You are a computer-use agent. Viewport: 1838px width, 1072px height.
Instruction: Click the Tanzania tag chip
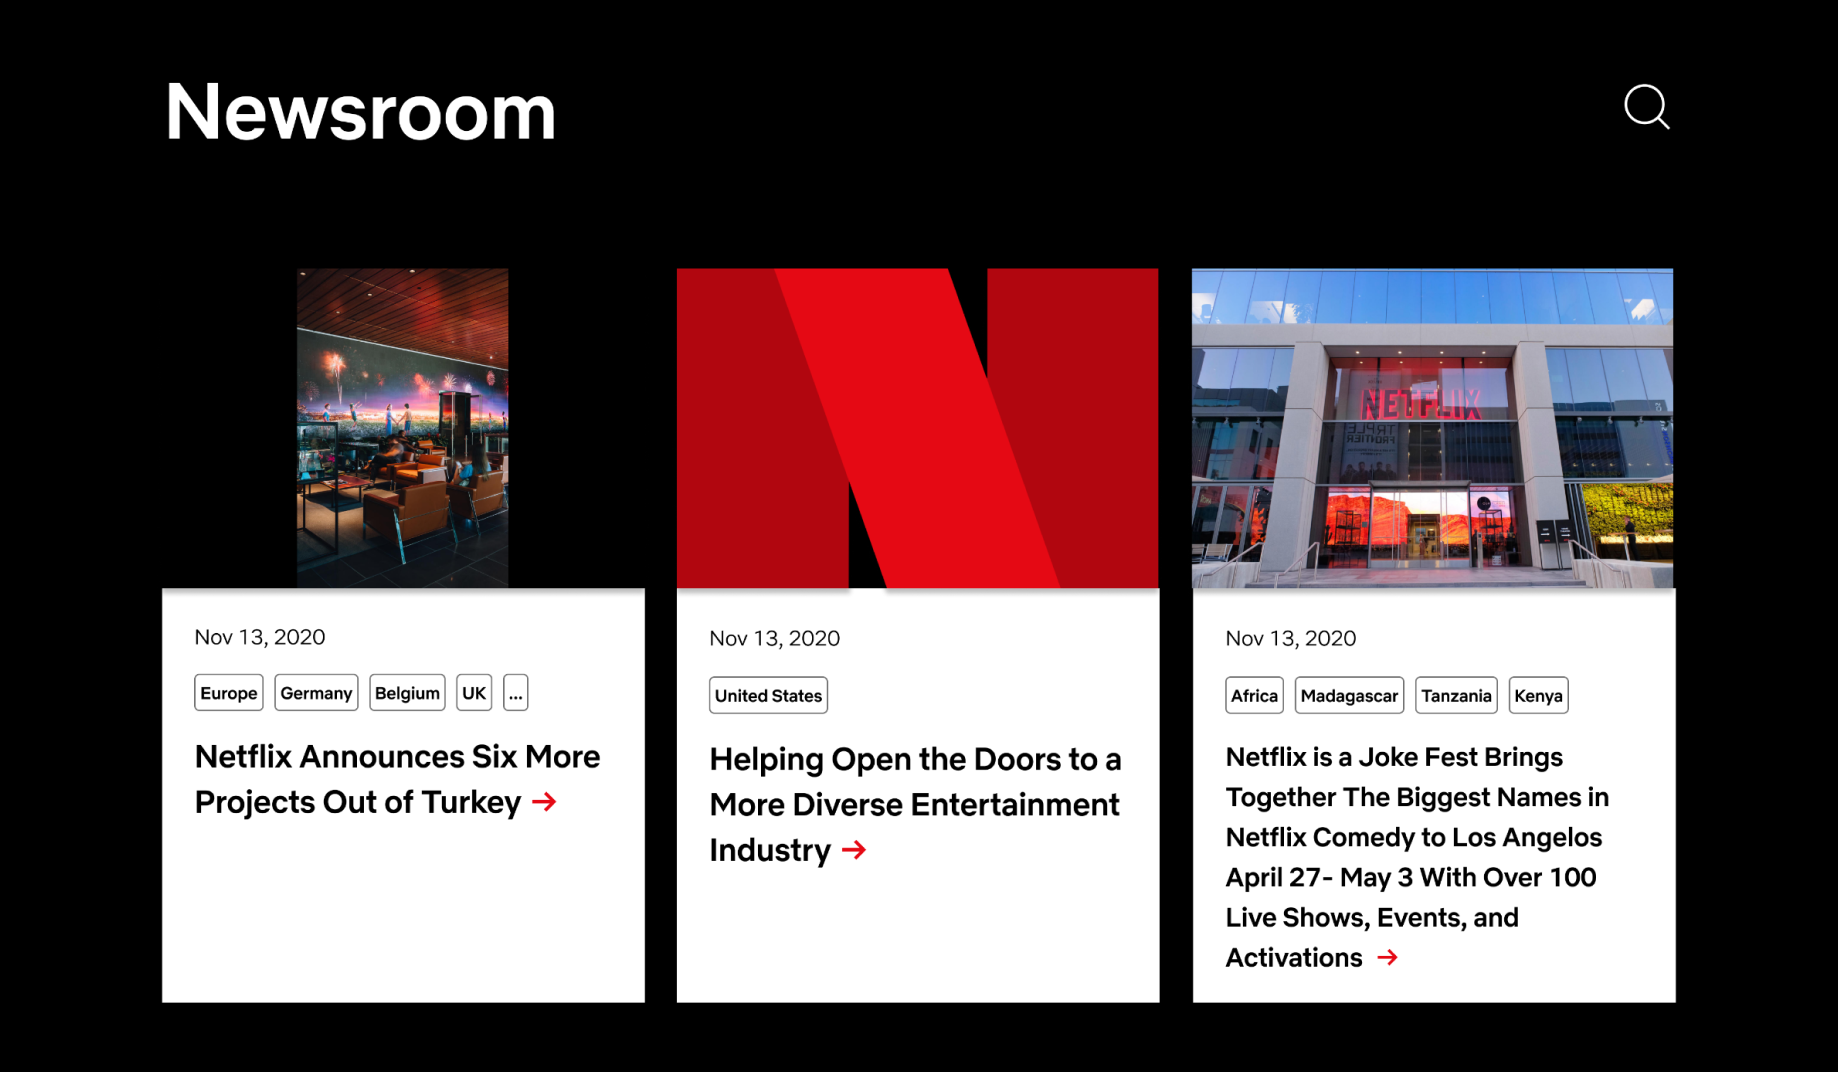click(1455, 695)
